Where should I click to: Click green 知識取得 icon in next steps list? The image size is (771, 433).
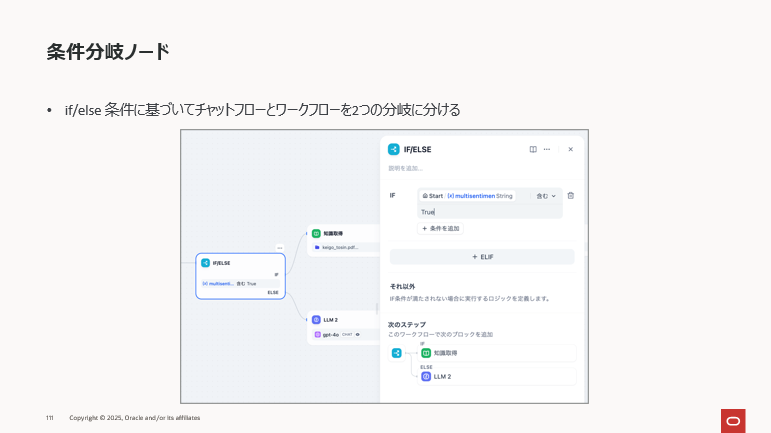click(x=426, y=353)
